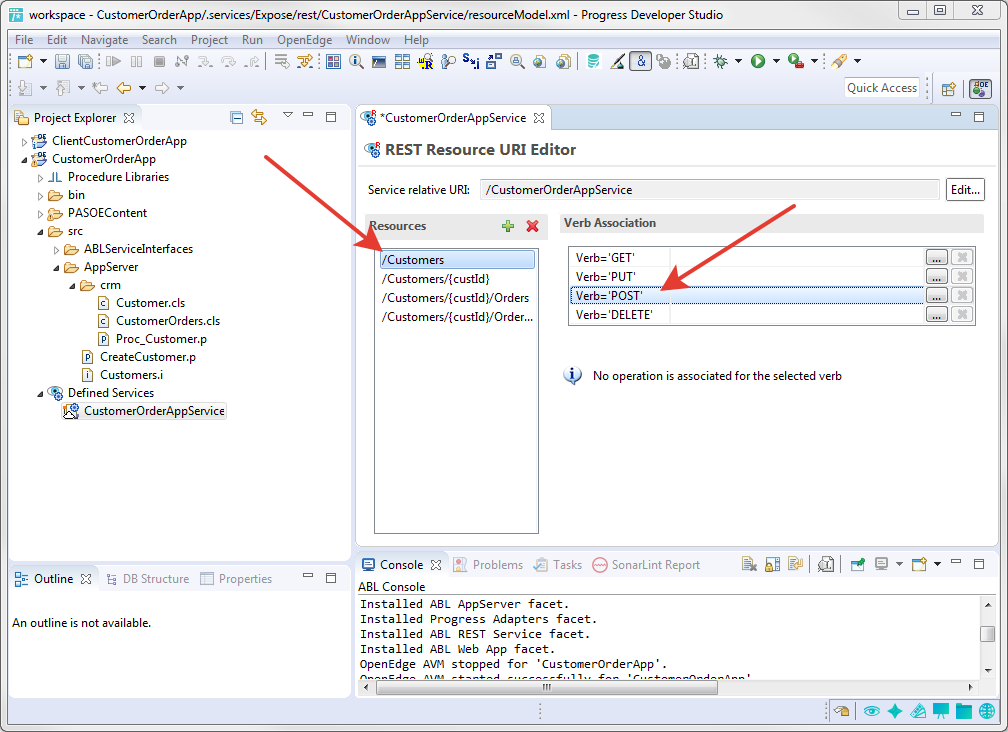Click the Save All toolbar icon

point(85,61)
